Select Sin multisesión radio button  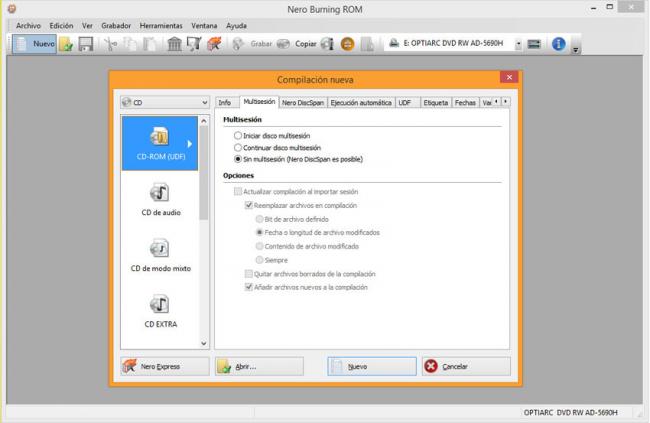tap(238, 159)
